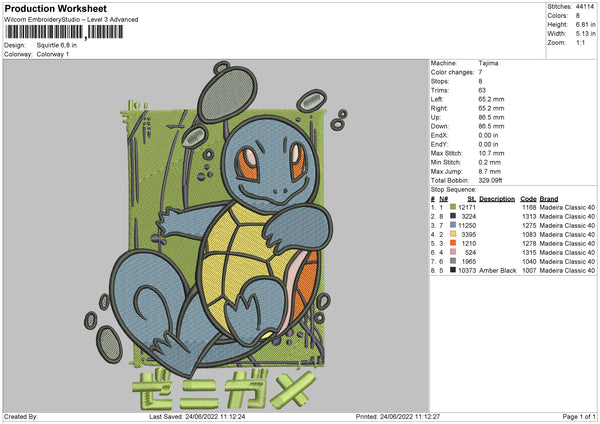The height and width of the screenshot is (424, 600).
Task: Select the 'Stop Sequence:' heading
Action: (x=453, y=190)
